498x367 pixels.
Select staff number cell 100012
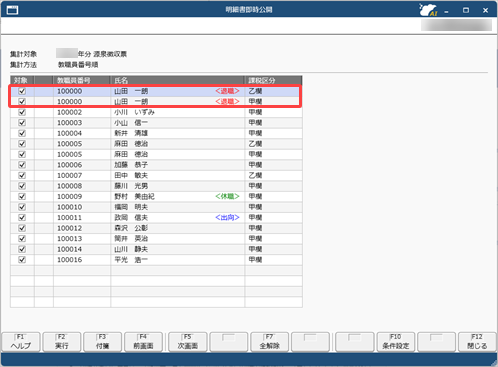click(x=82, y=228)
